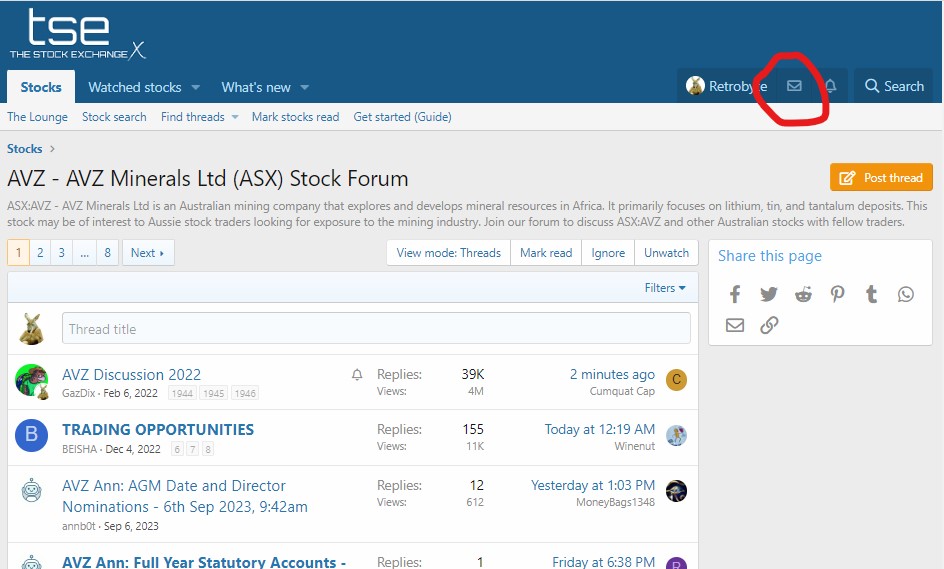Image resolution: width=944 pixels, height=569 pixels.
Task: Click annb0t robot avatar on AGM thread
Action: (x=31, y=490)
